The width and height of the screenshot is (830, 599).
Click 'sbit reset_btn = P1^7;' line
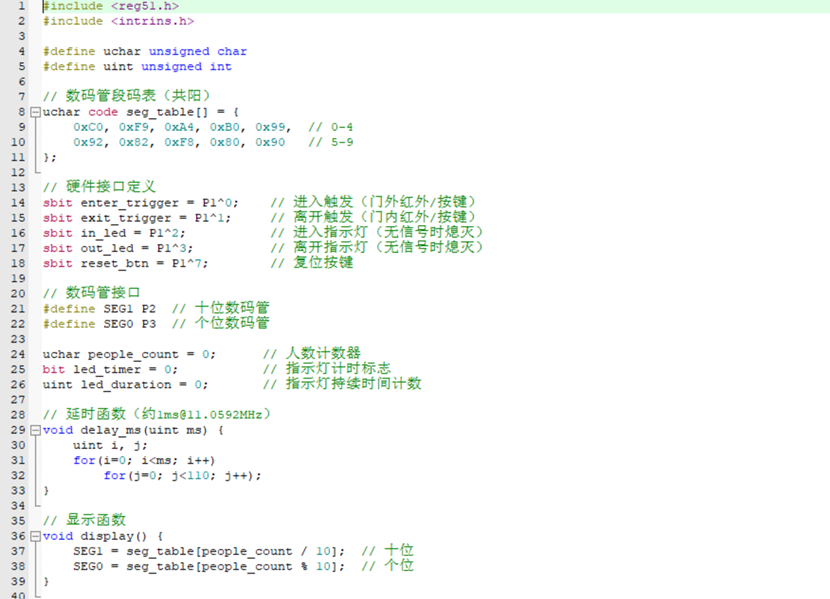pyautogui.click(x=125, y=264)
